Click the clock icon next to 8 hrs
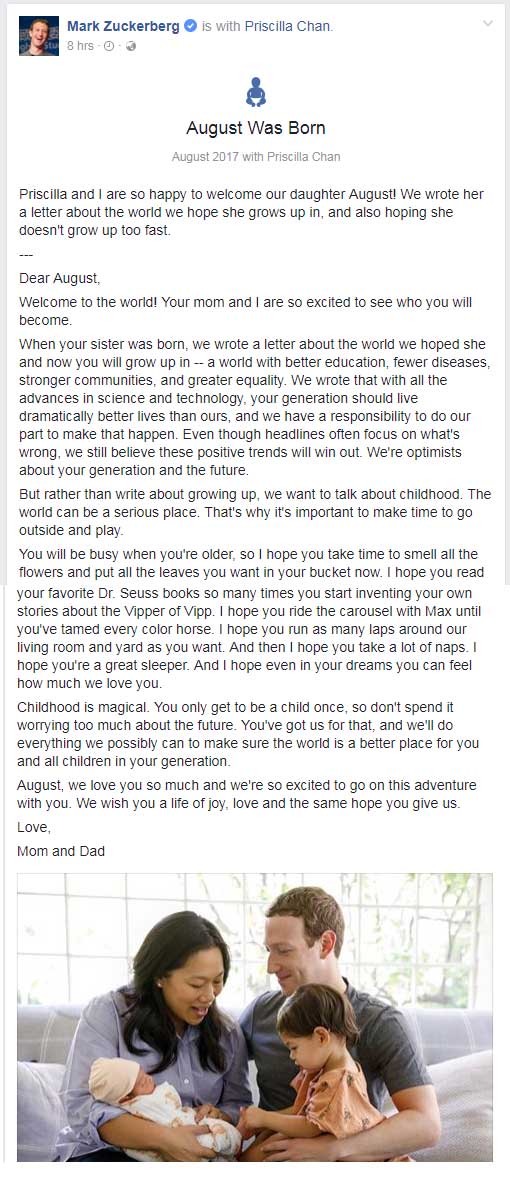The image size is (510, 1185). [x=109, y=46]
